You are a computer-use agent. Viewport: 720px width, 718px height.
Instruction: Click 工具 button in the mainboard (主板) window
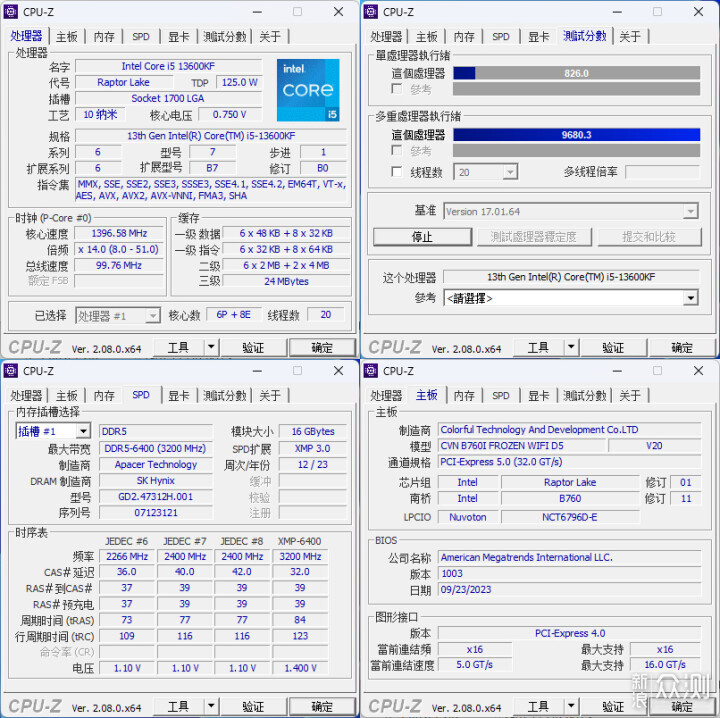[539, 707]
